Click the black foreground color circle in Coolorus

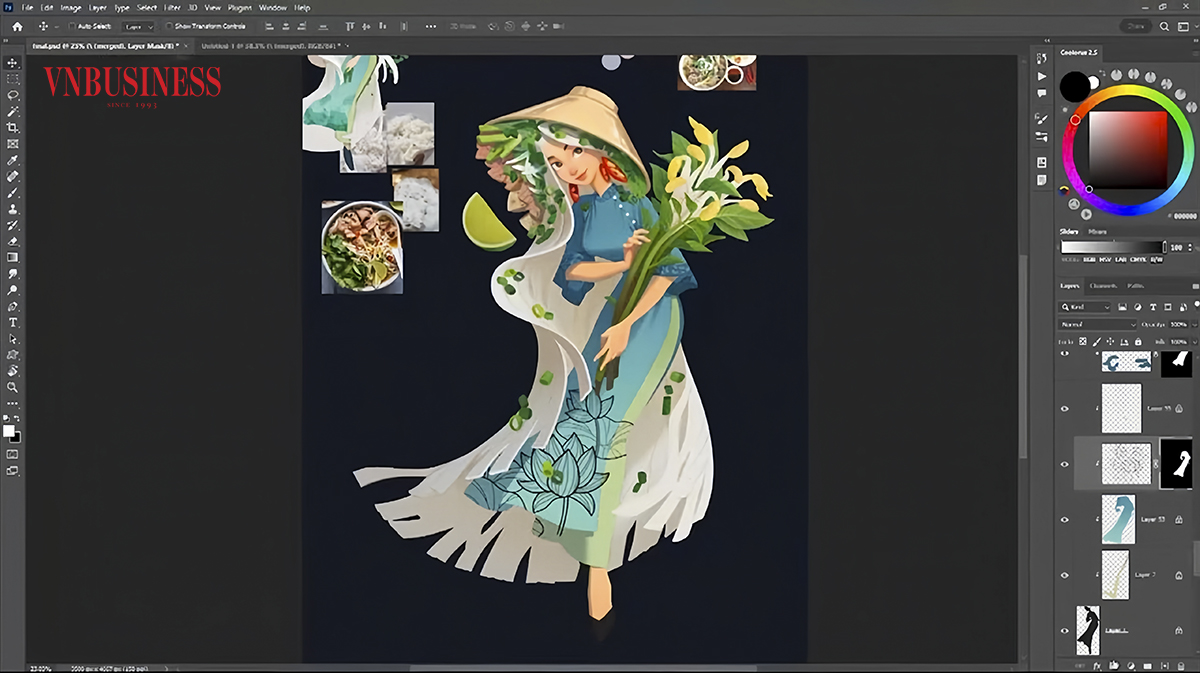coord(1074,86)
